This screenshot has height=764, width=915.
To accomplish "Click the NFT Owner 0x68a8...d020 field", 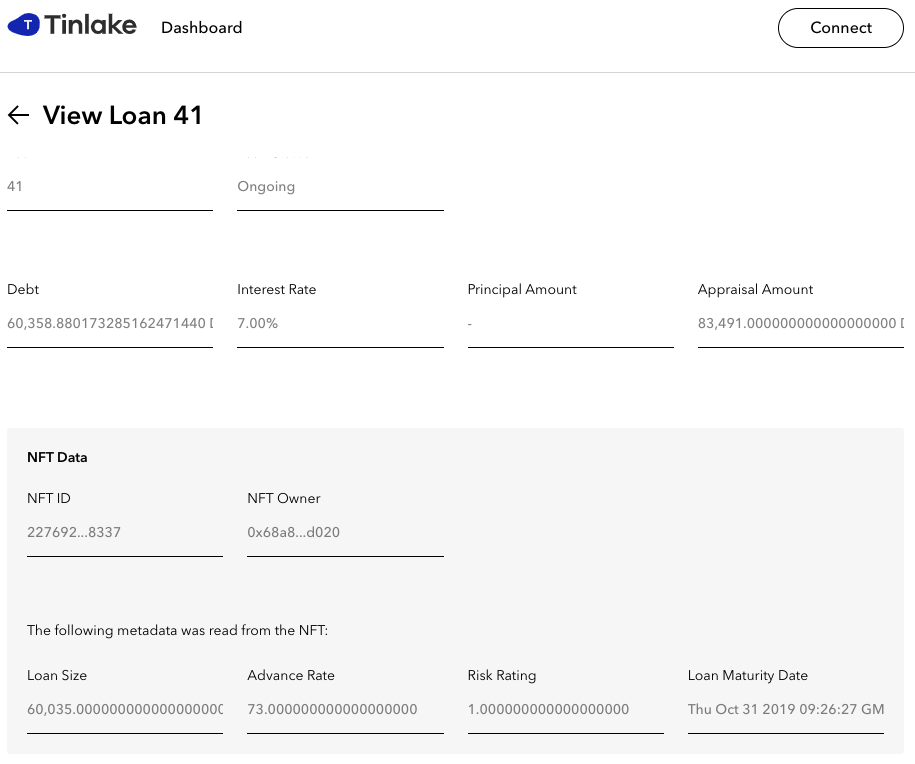I will [x=345, y=532].
